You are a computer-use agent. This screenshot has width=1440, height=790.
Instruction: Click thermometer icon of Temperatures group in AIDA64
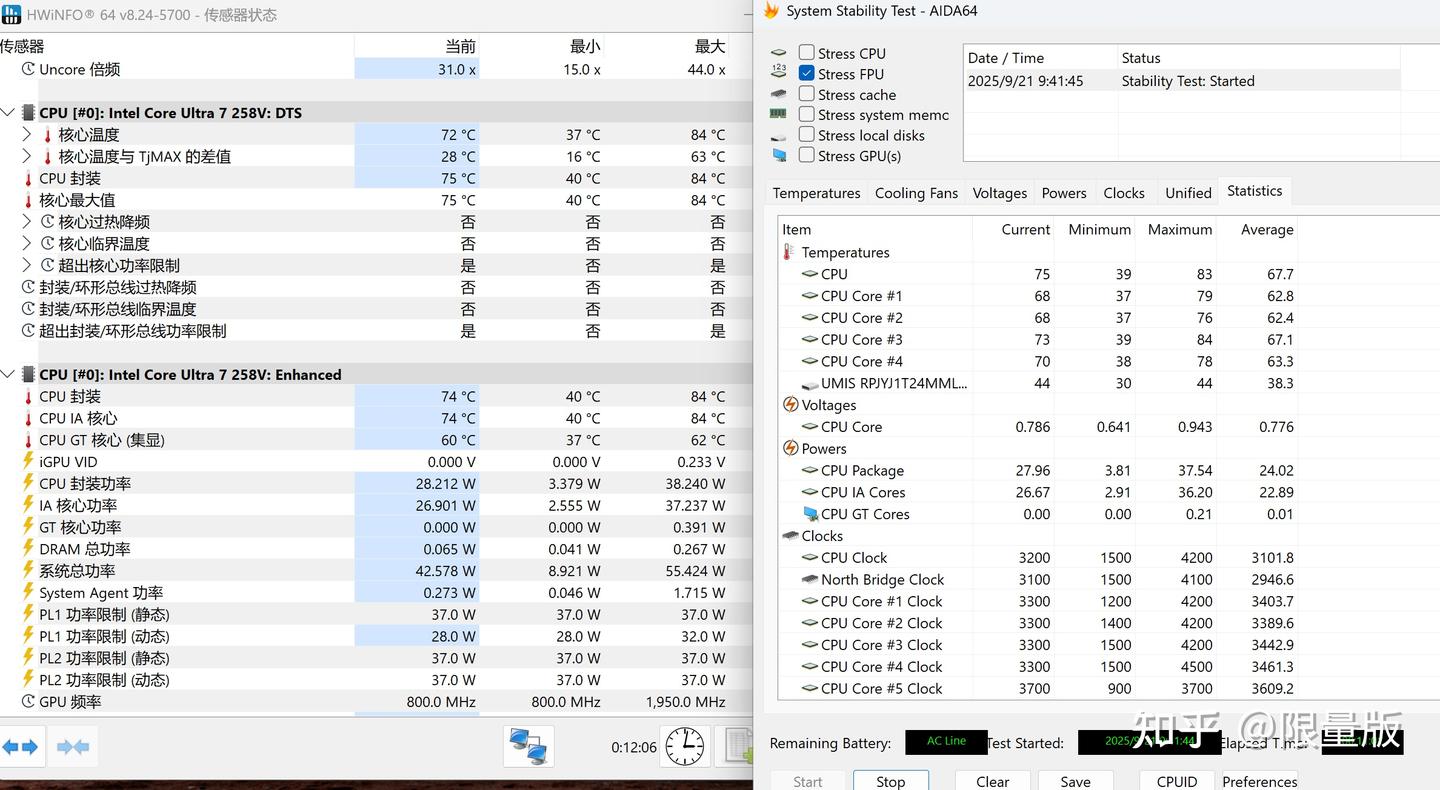point(789,252)
